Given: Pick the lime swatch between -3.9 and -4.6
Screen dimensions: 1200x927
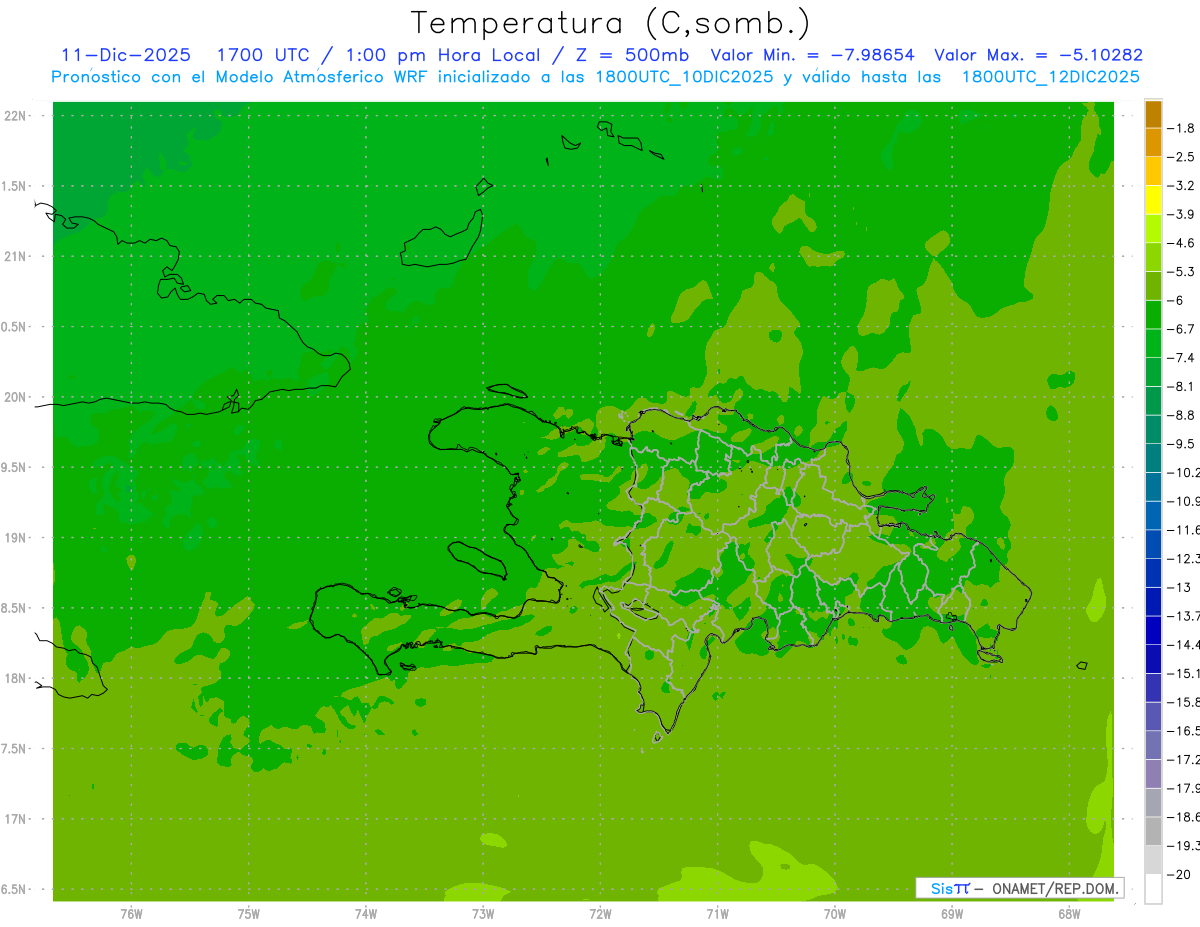Looking at the screenshot, I should point(1153,229).
